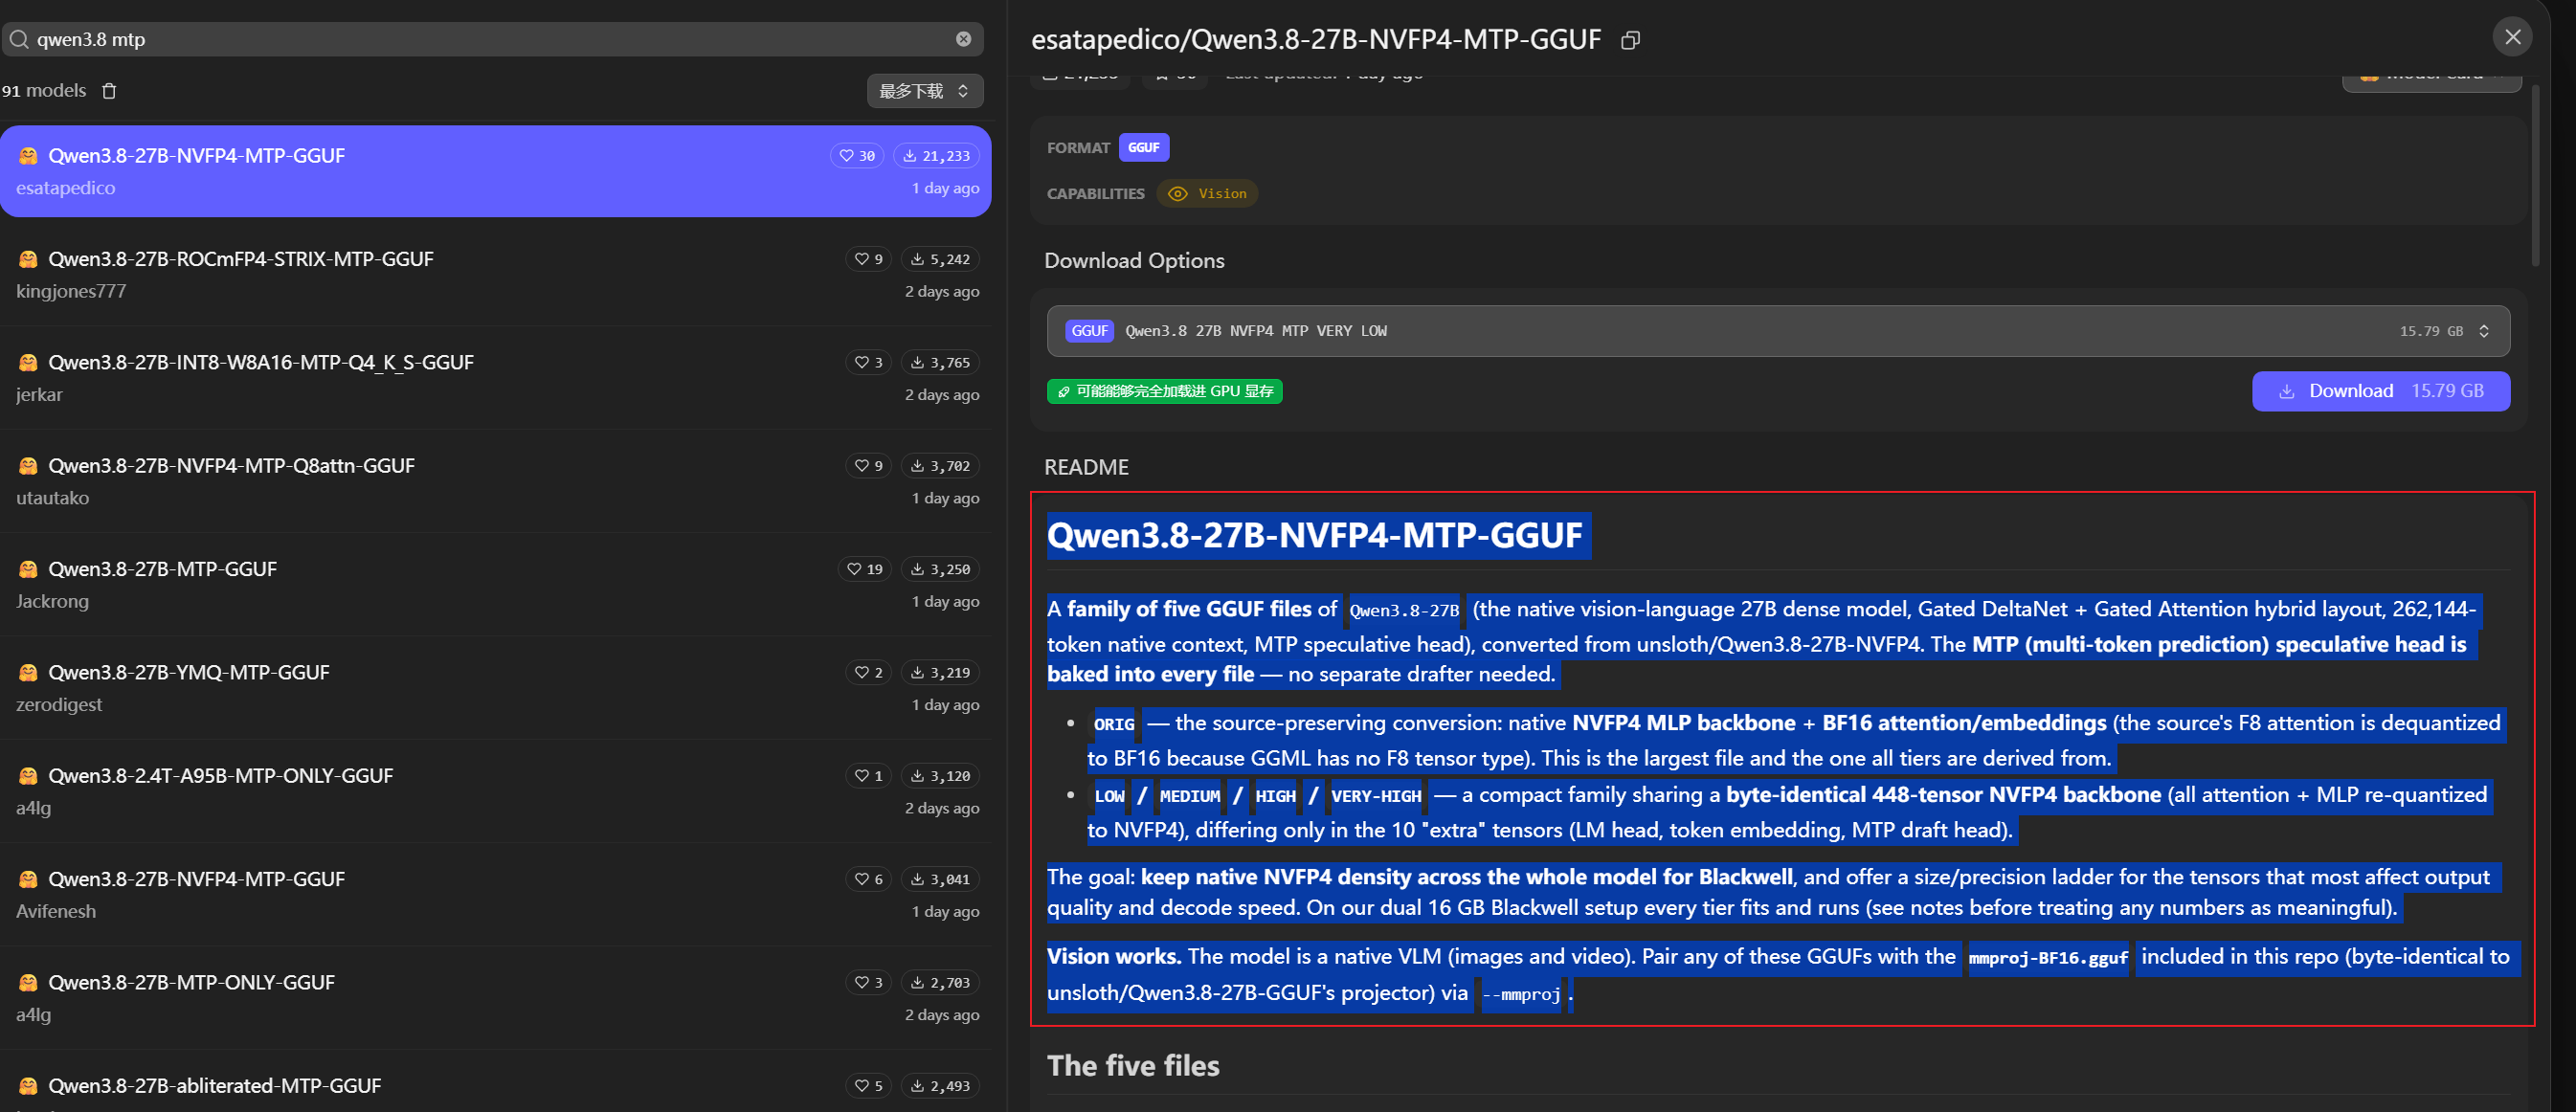Image resolution: width=2576 pixels, height=1112 pixels.
Task: Click the 3,250 downloads badge
Action: 940,569
